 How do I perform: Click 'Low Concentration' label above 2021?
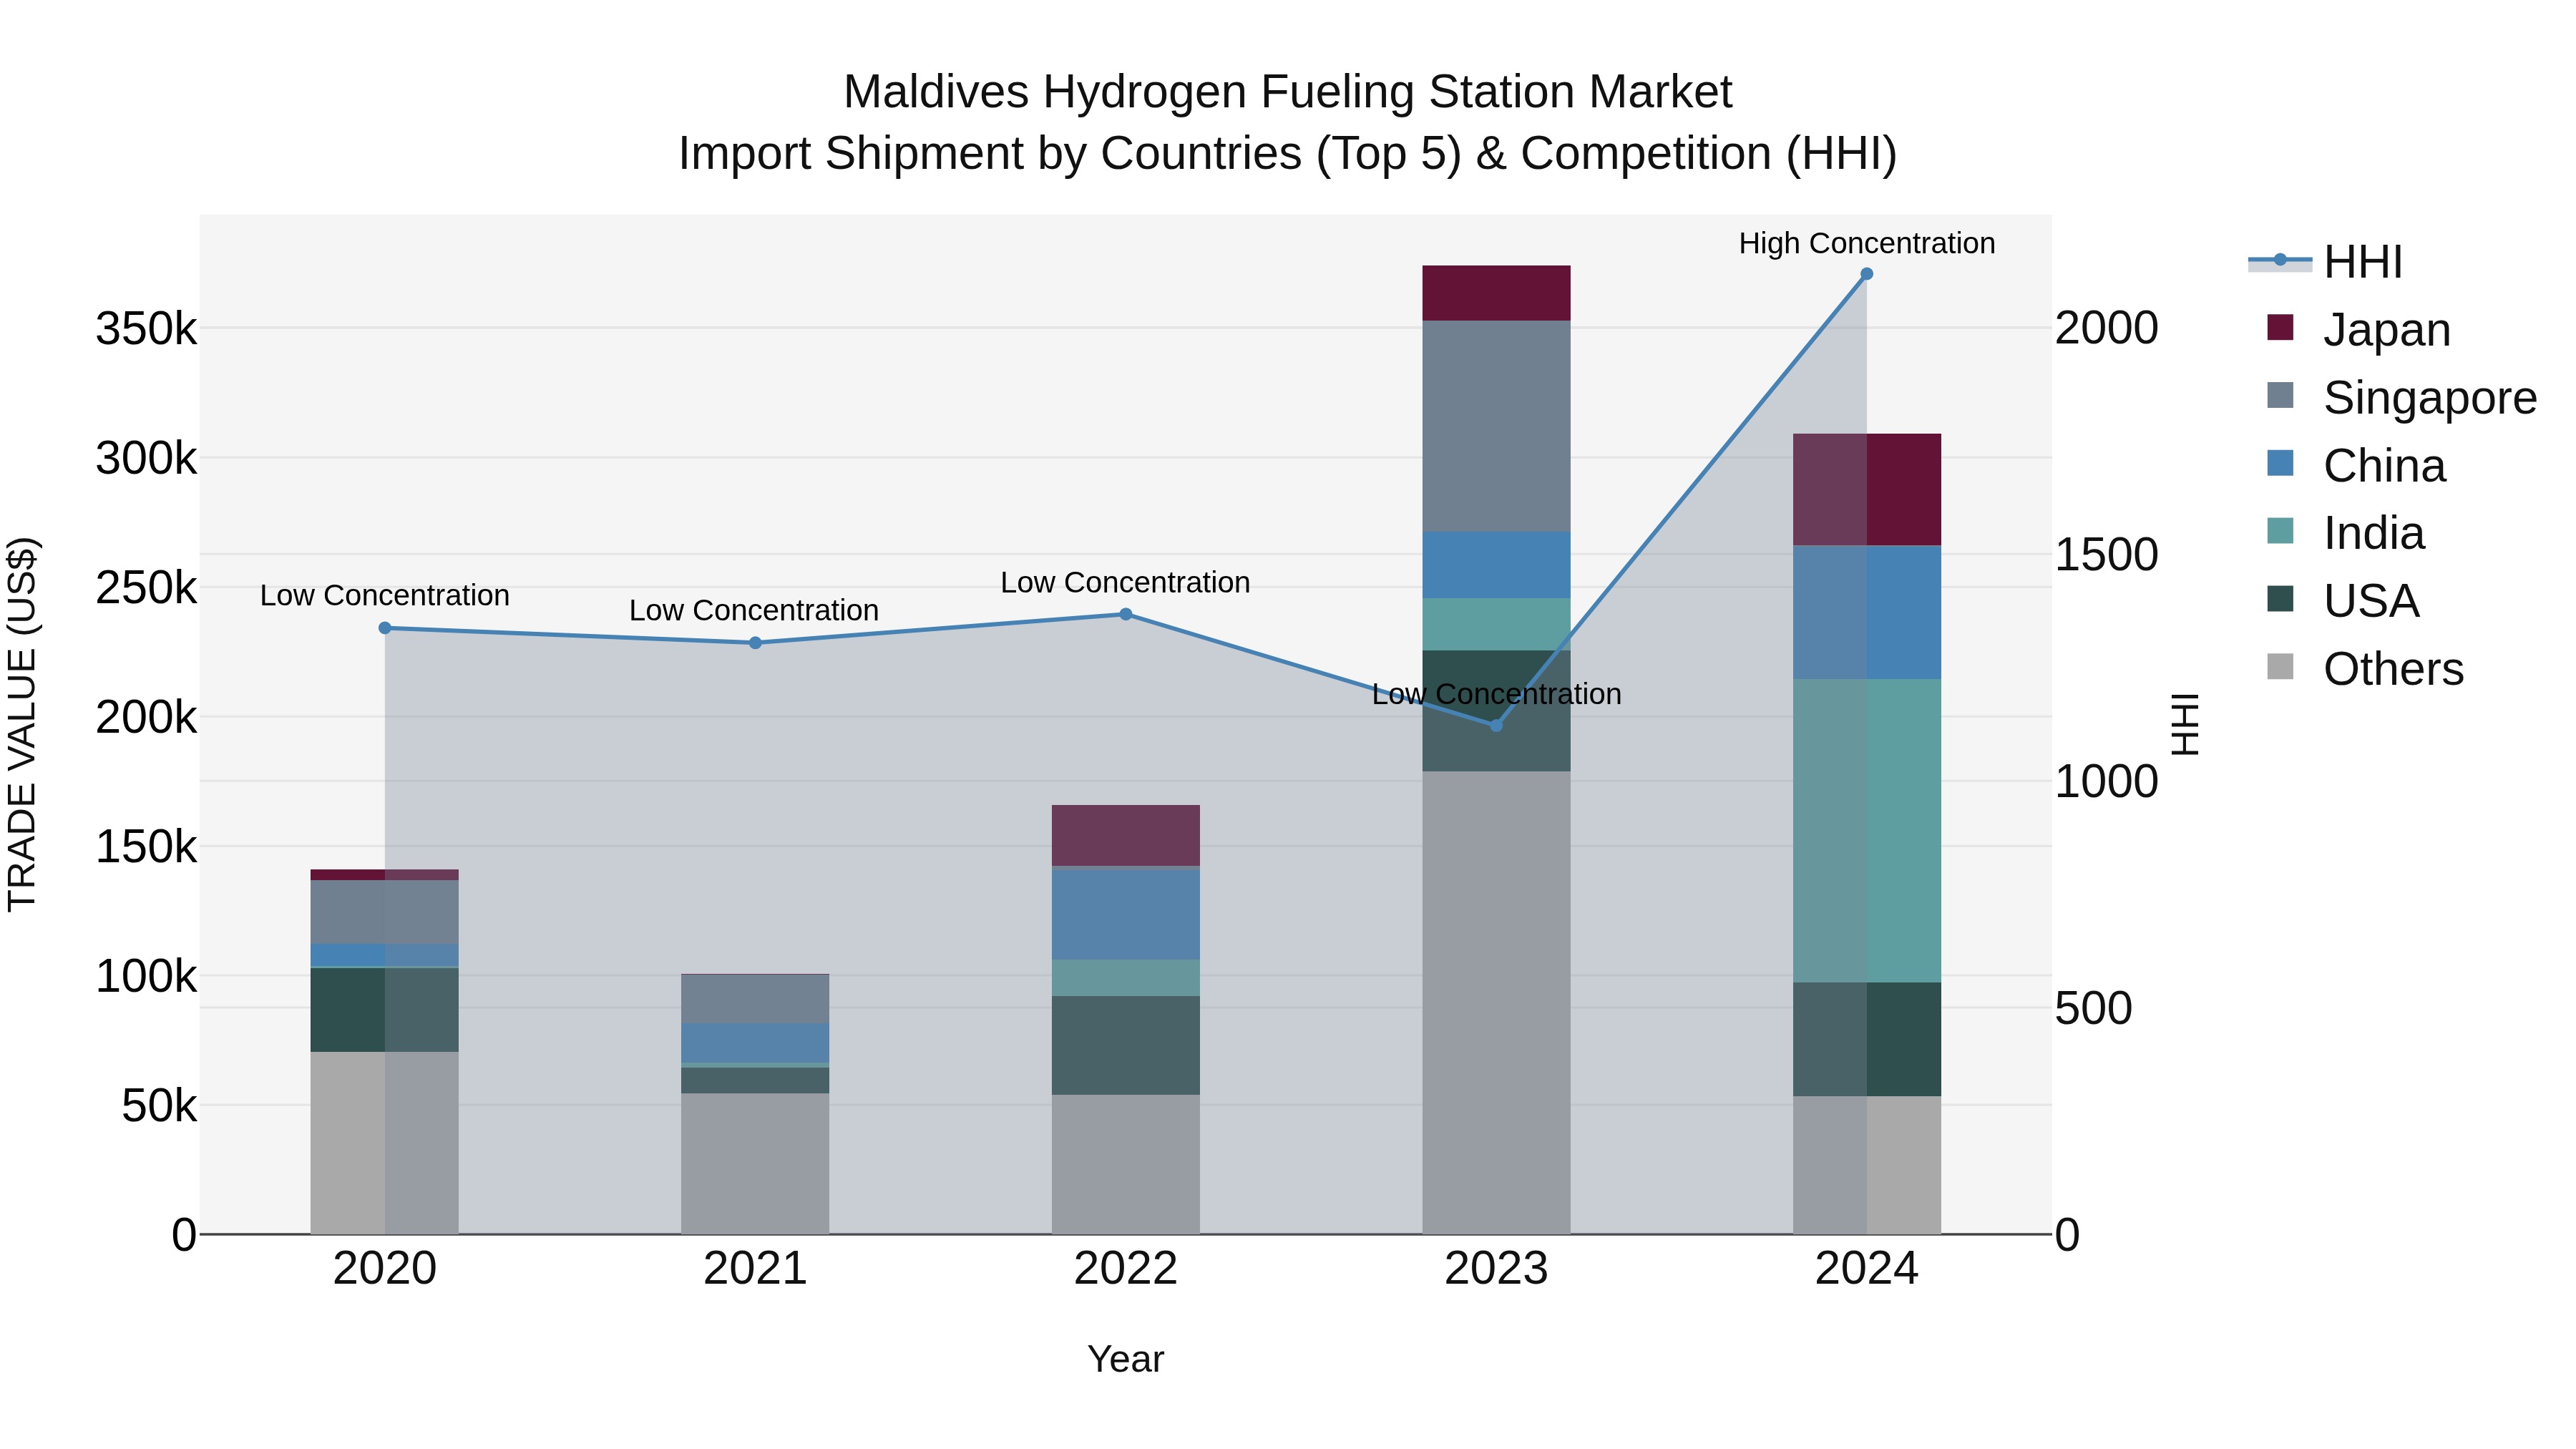(754, 610)
